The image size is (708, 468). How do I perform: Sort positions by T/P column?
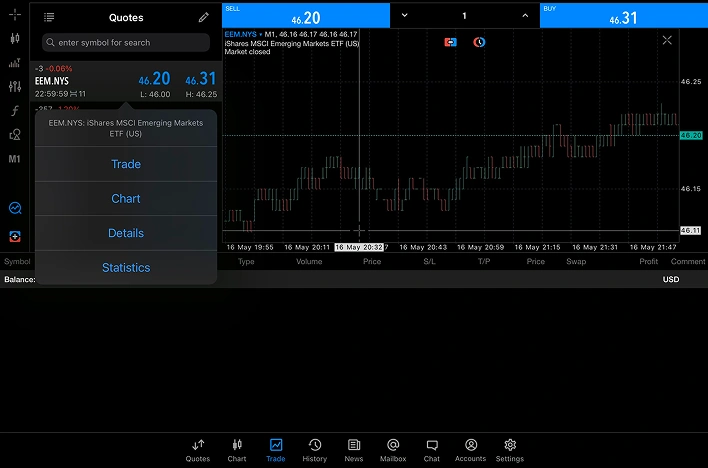coord(484,262)
